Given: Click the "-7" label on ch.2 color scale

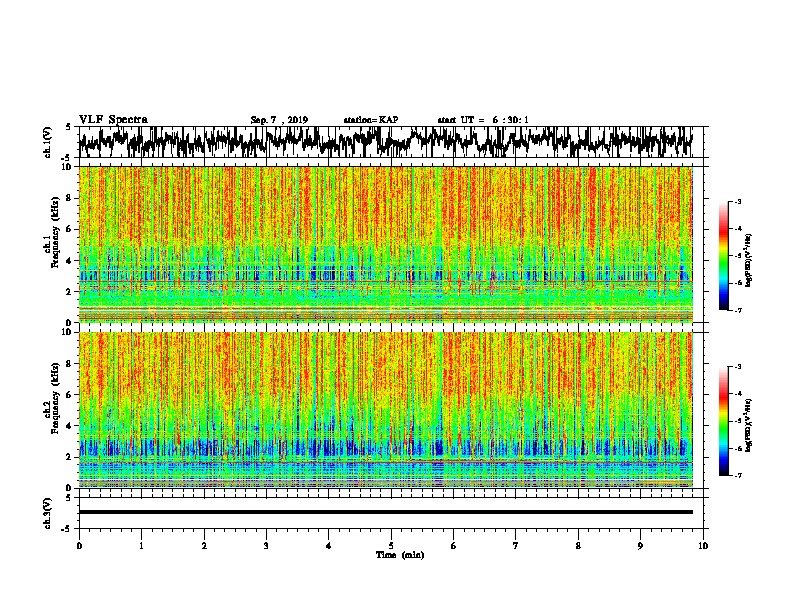Looking at the screenshot, I should (x=737, y=475).
